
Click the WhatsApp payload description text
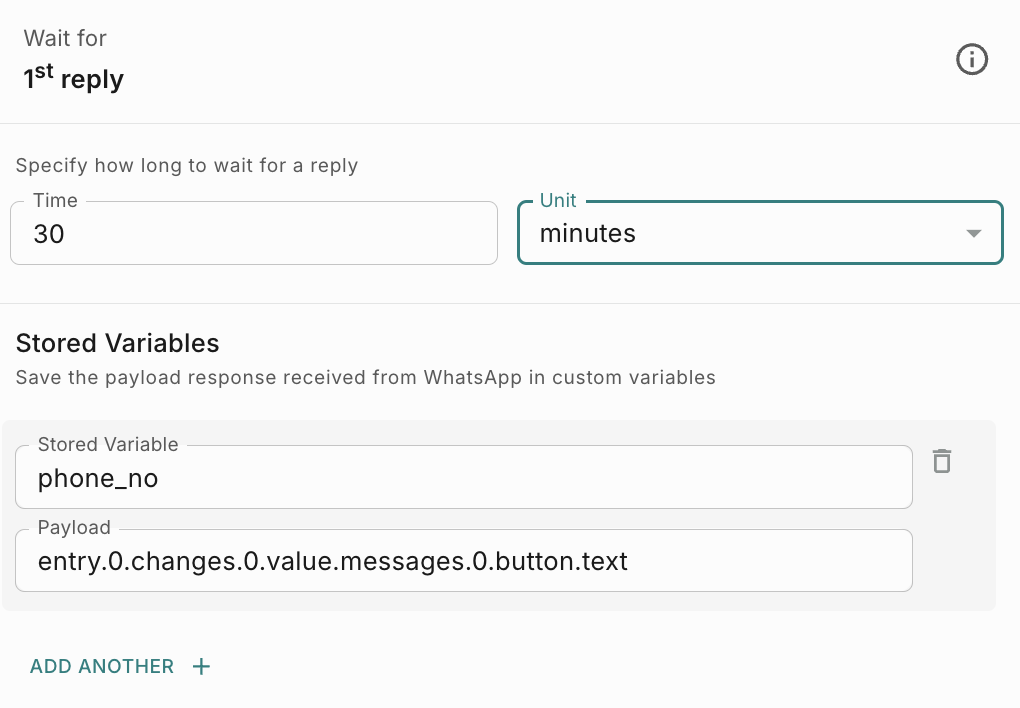click(x=365, y=378)
